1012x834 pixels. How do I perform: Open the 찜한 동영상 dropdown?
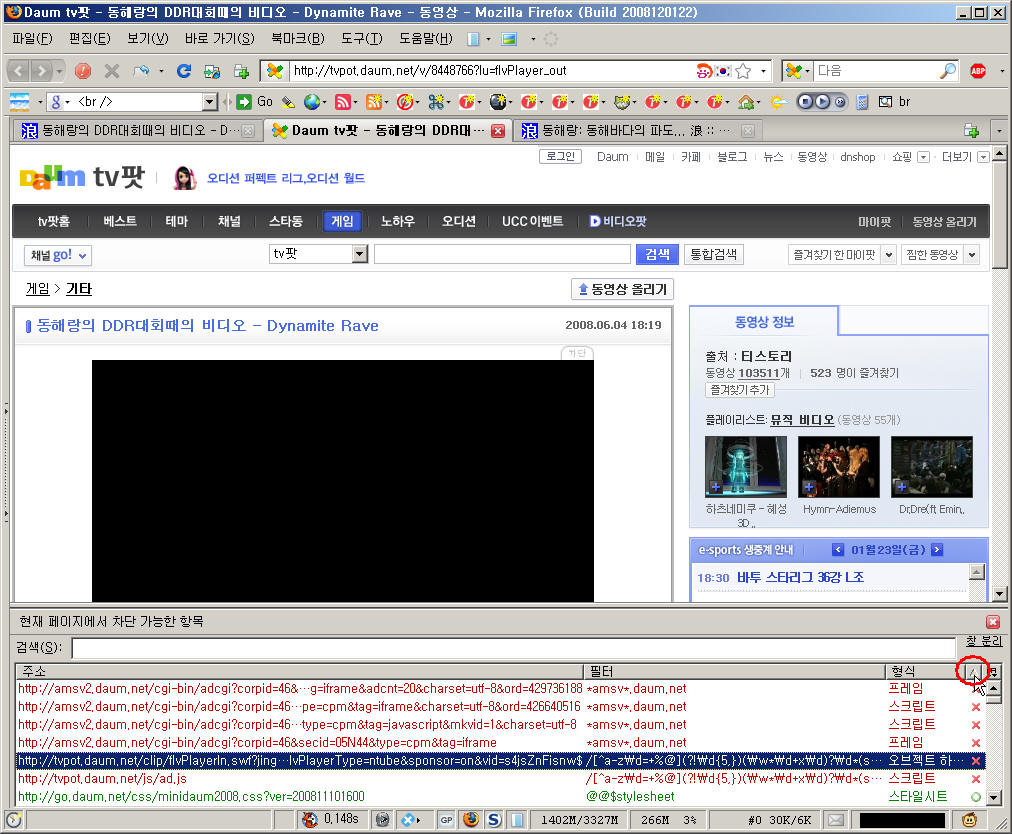point(972,254)
